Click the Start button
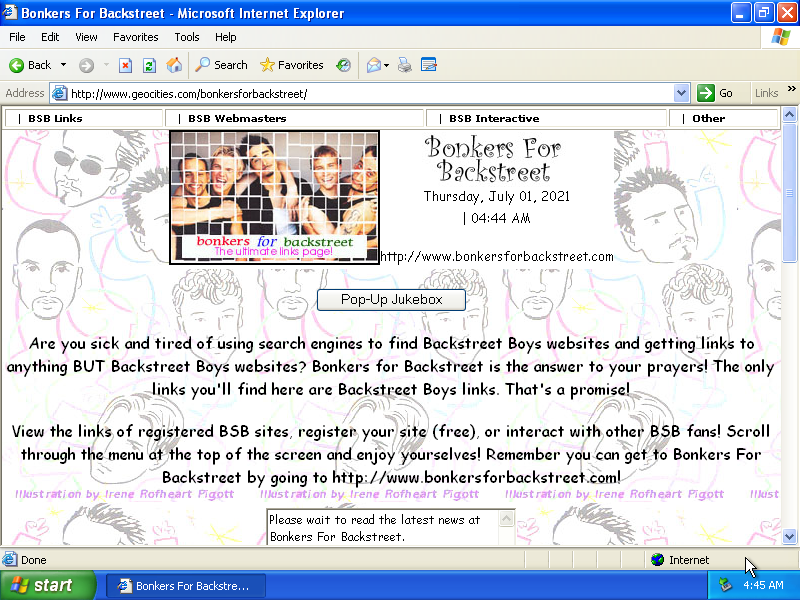Viewport: 800px width, 600px height. [47, 585]
